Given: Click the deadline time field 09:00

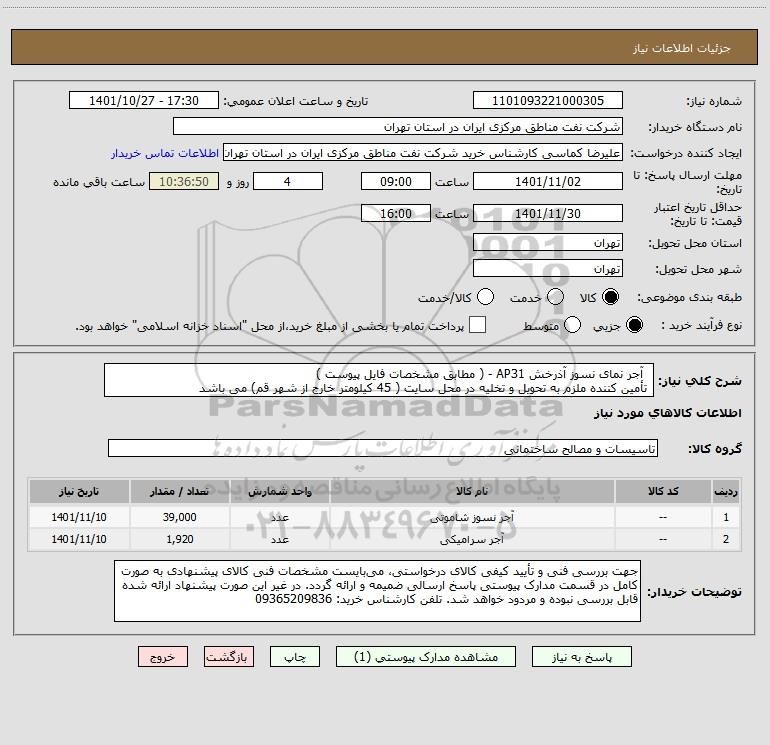Looking at the screenshot, I should [396, 182].
